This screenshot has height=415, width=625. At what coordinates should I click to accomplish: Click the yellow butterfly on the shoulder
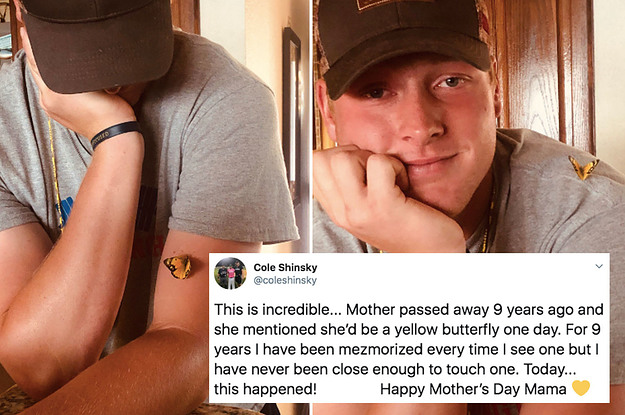tap(583, 167)
